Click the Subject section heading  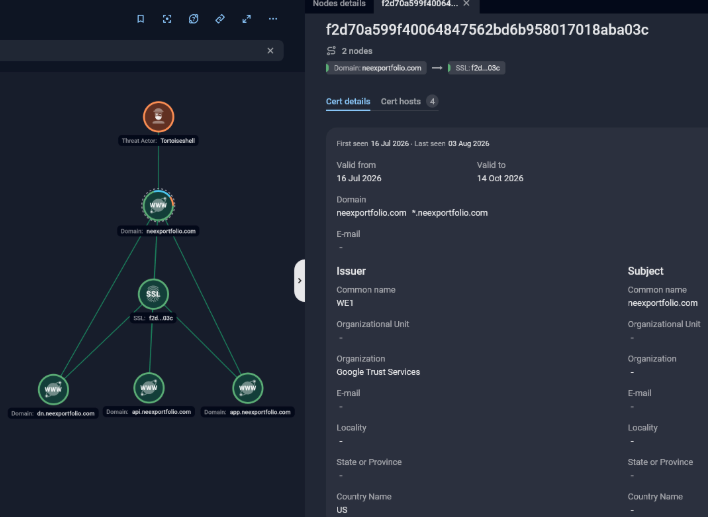point(645,271)
